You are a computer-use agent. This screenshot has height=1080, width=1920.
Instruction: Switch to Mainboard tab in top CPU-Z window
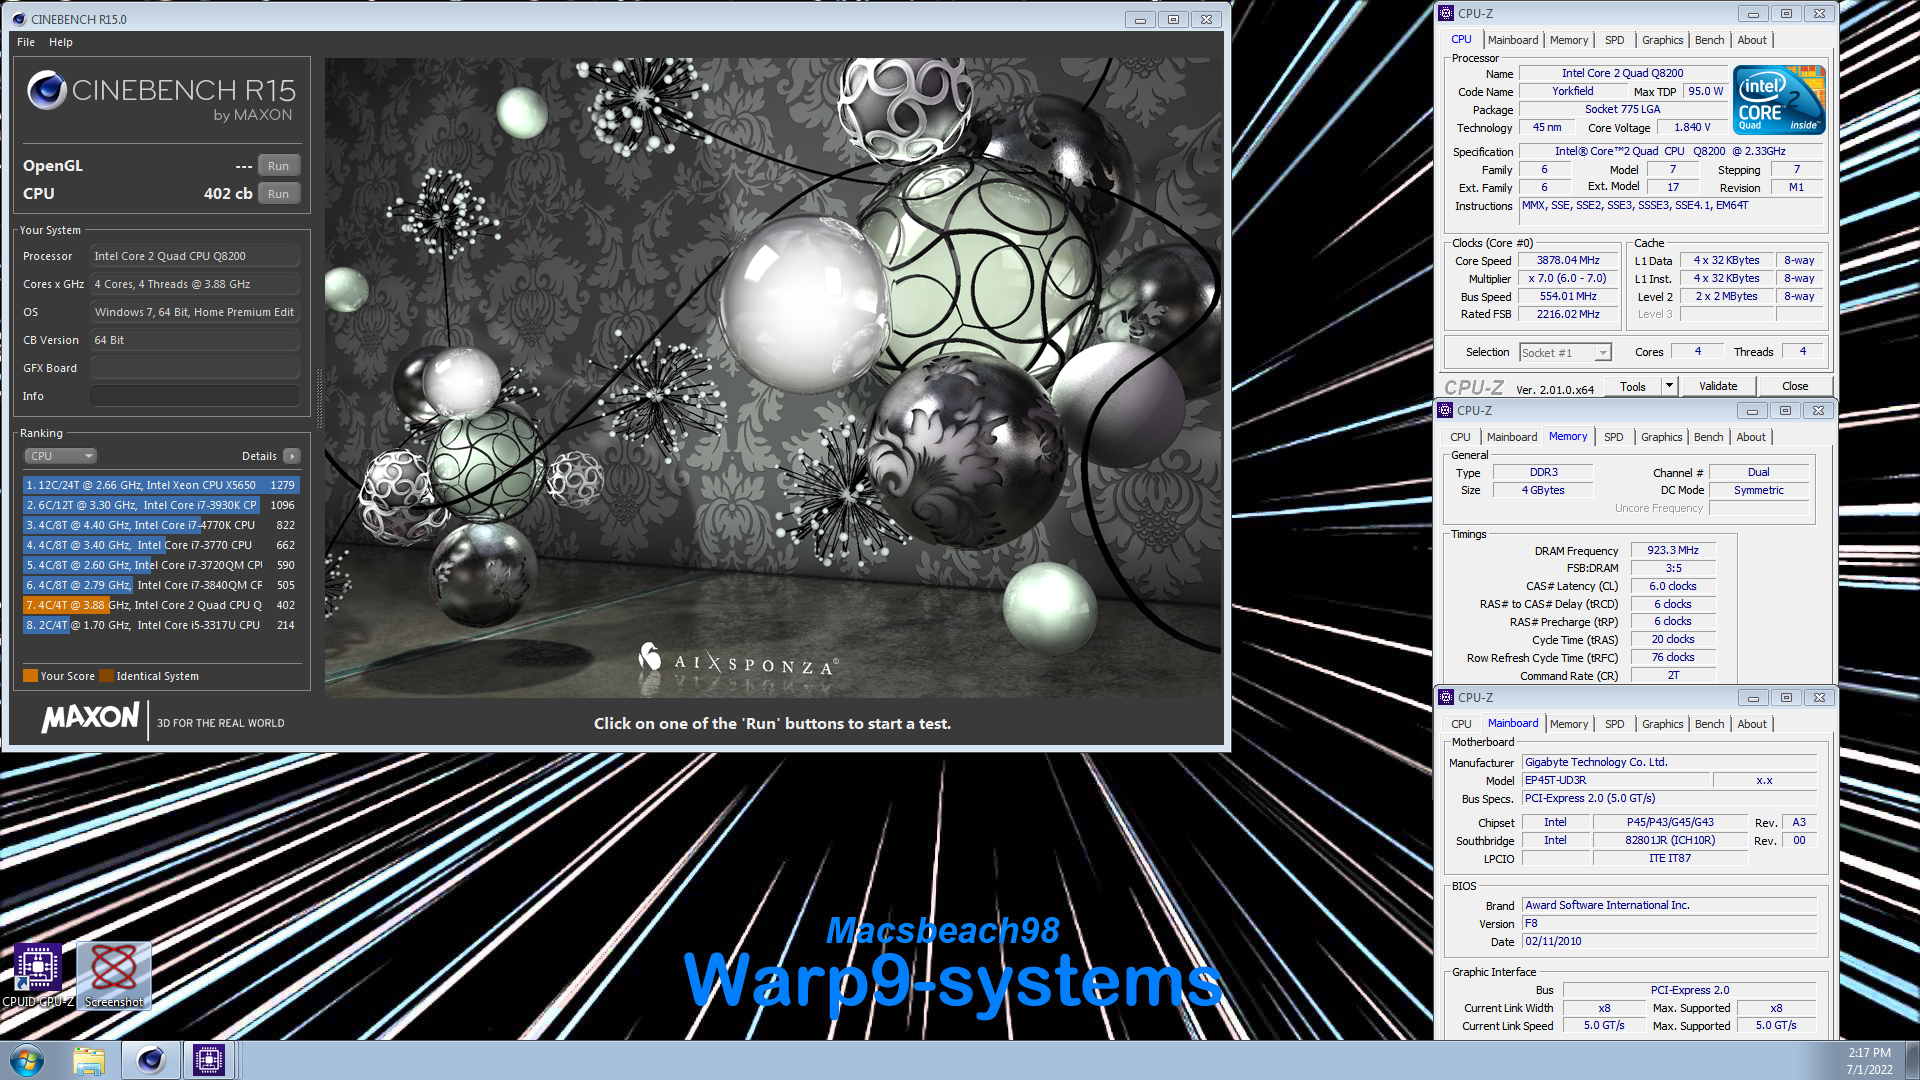coord(1513,40)
